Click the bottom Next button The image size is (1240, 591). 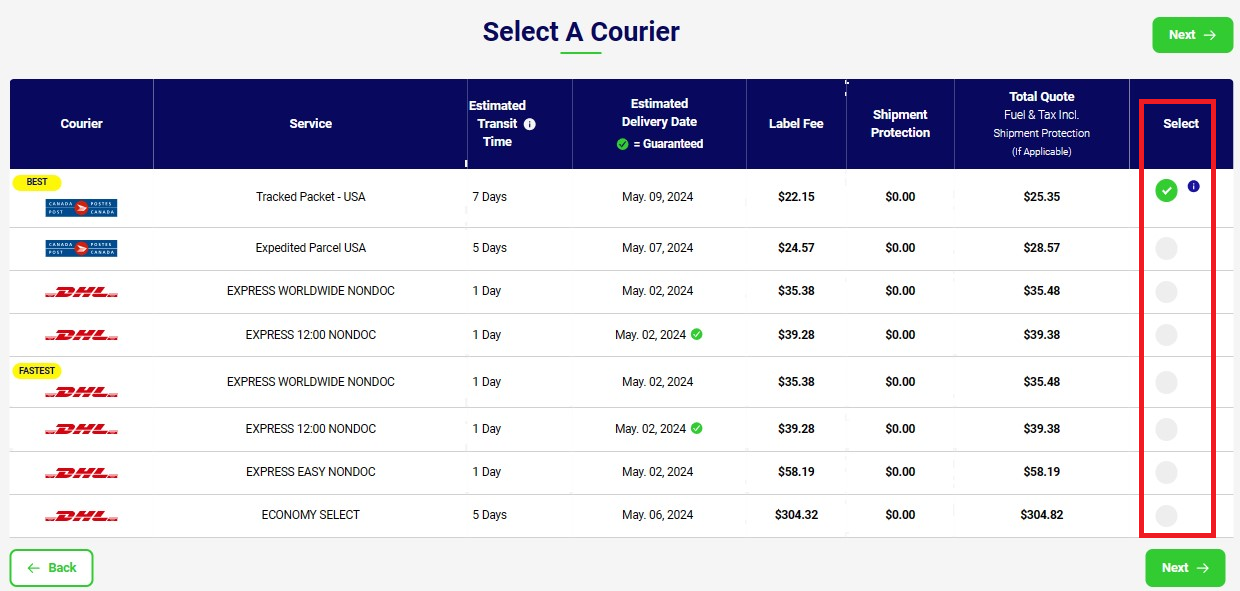(1185, 568)
